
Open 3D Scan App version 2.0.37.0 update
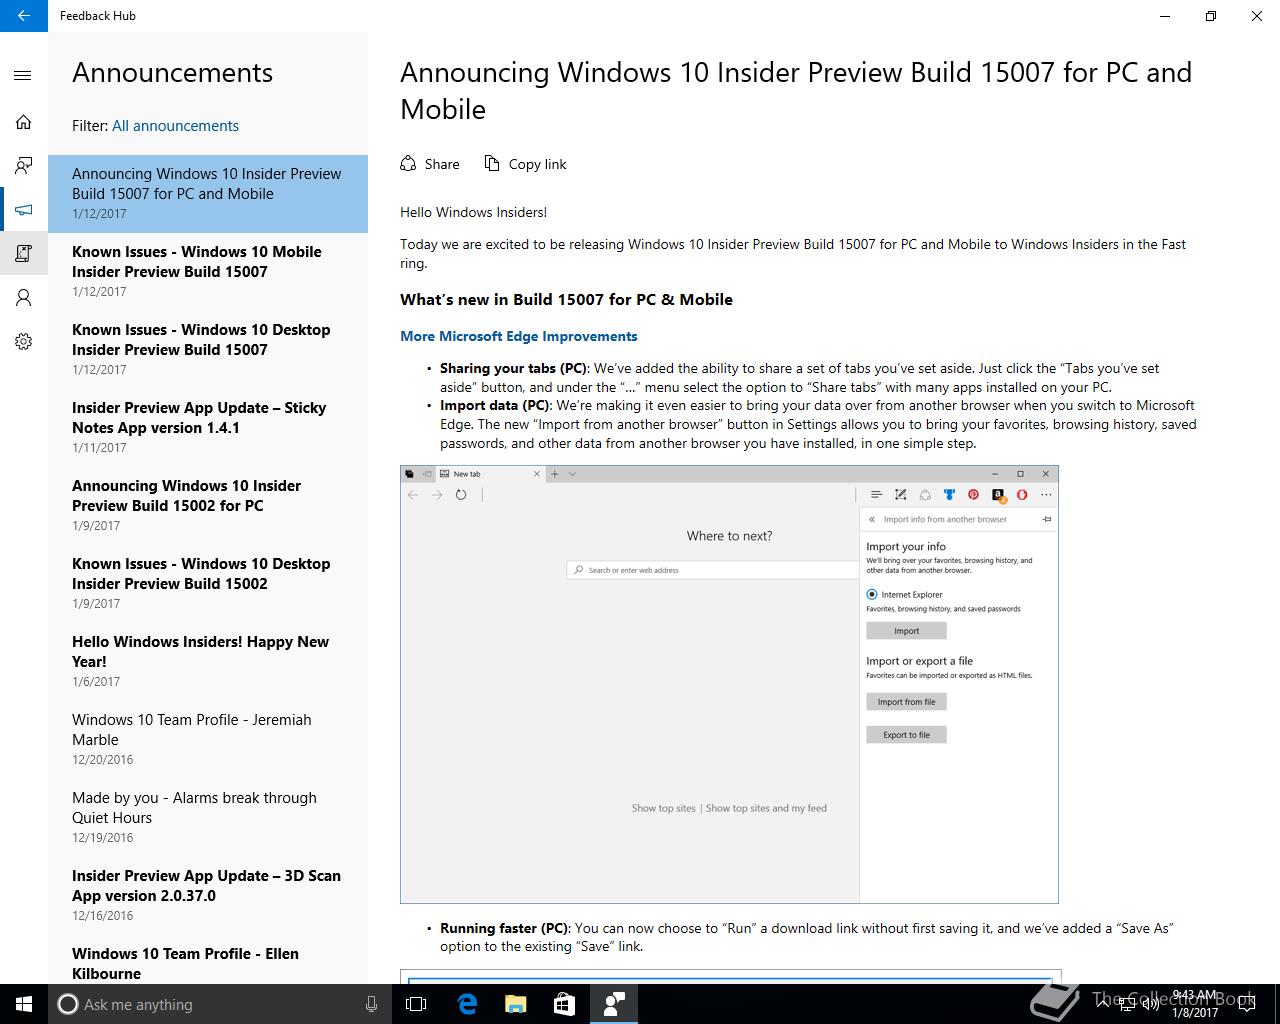[208, 896]
